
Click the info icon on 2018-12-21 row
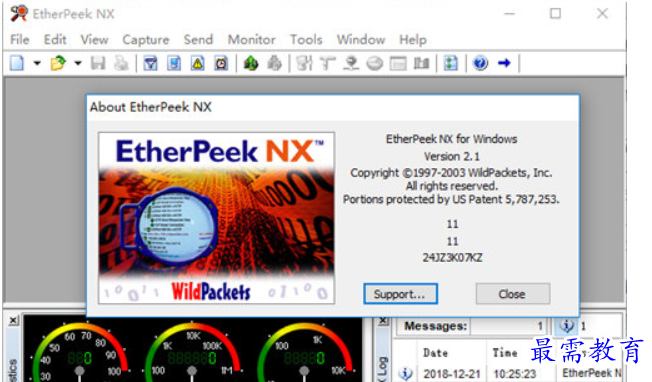pyautogui.click(x=405, y=373)
